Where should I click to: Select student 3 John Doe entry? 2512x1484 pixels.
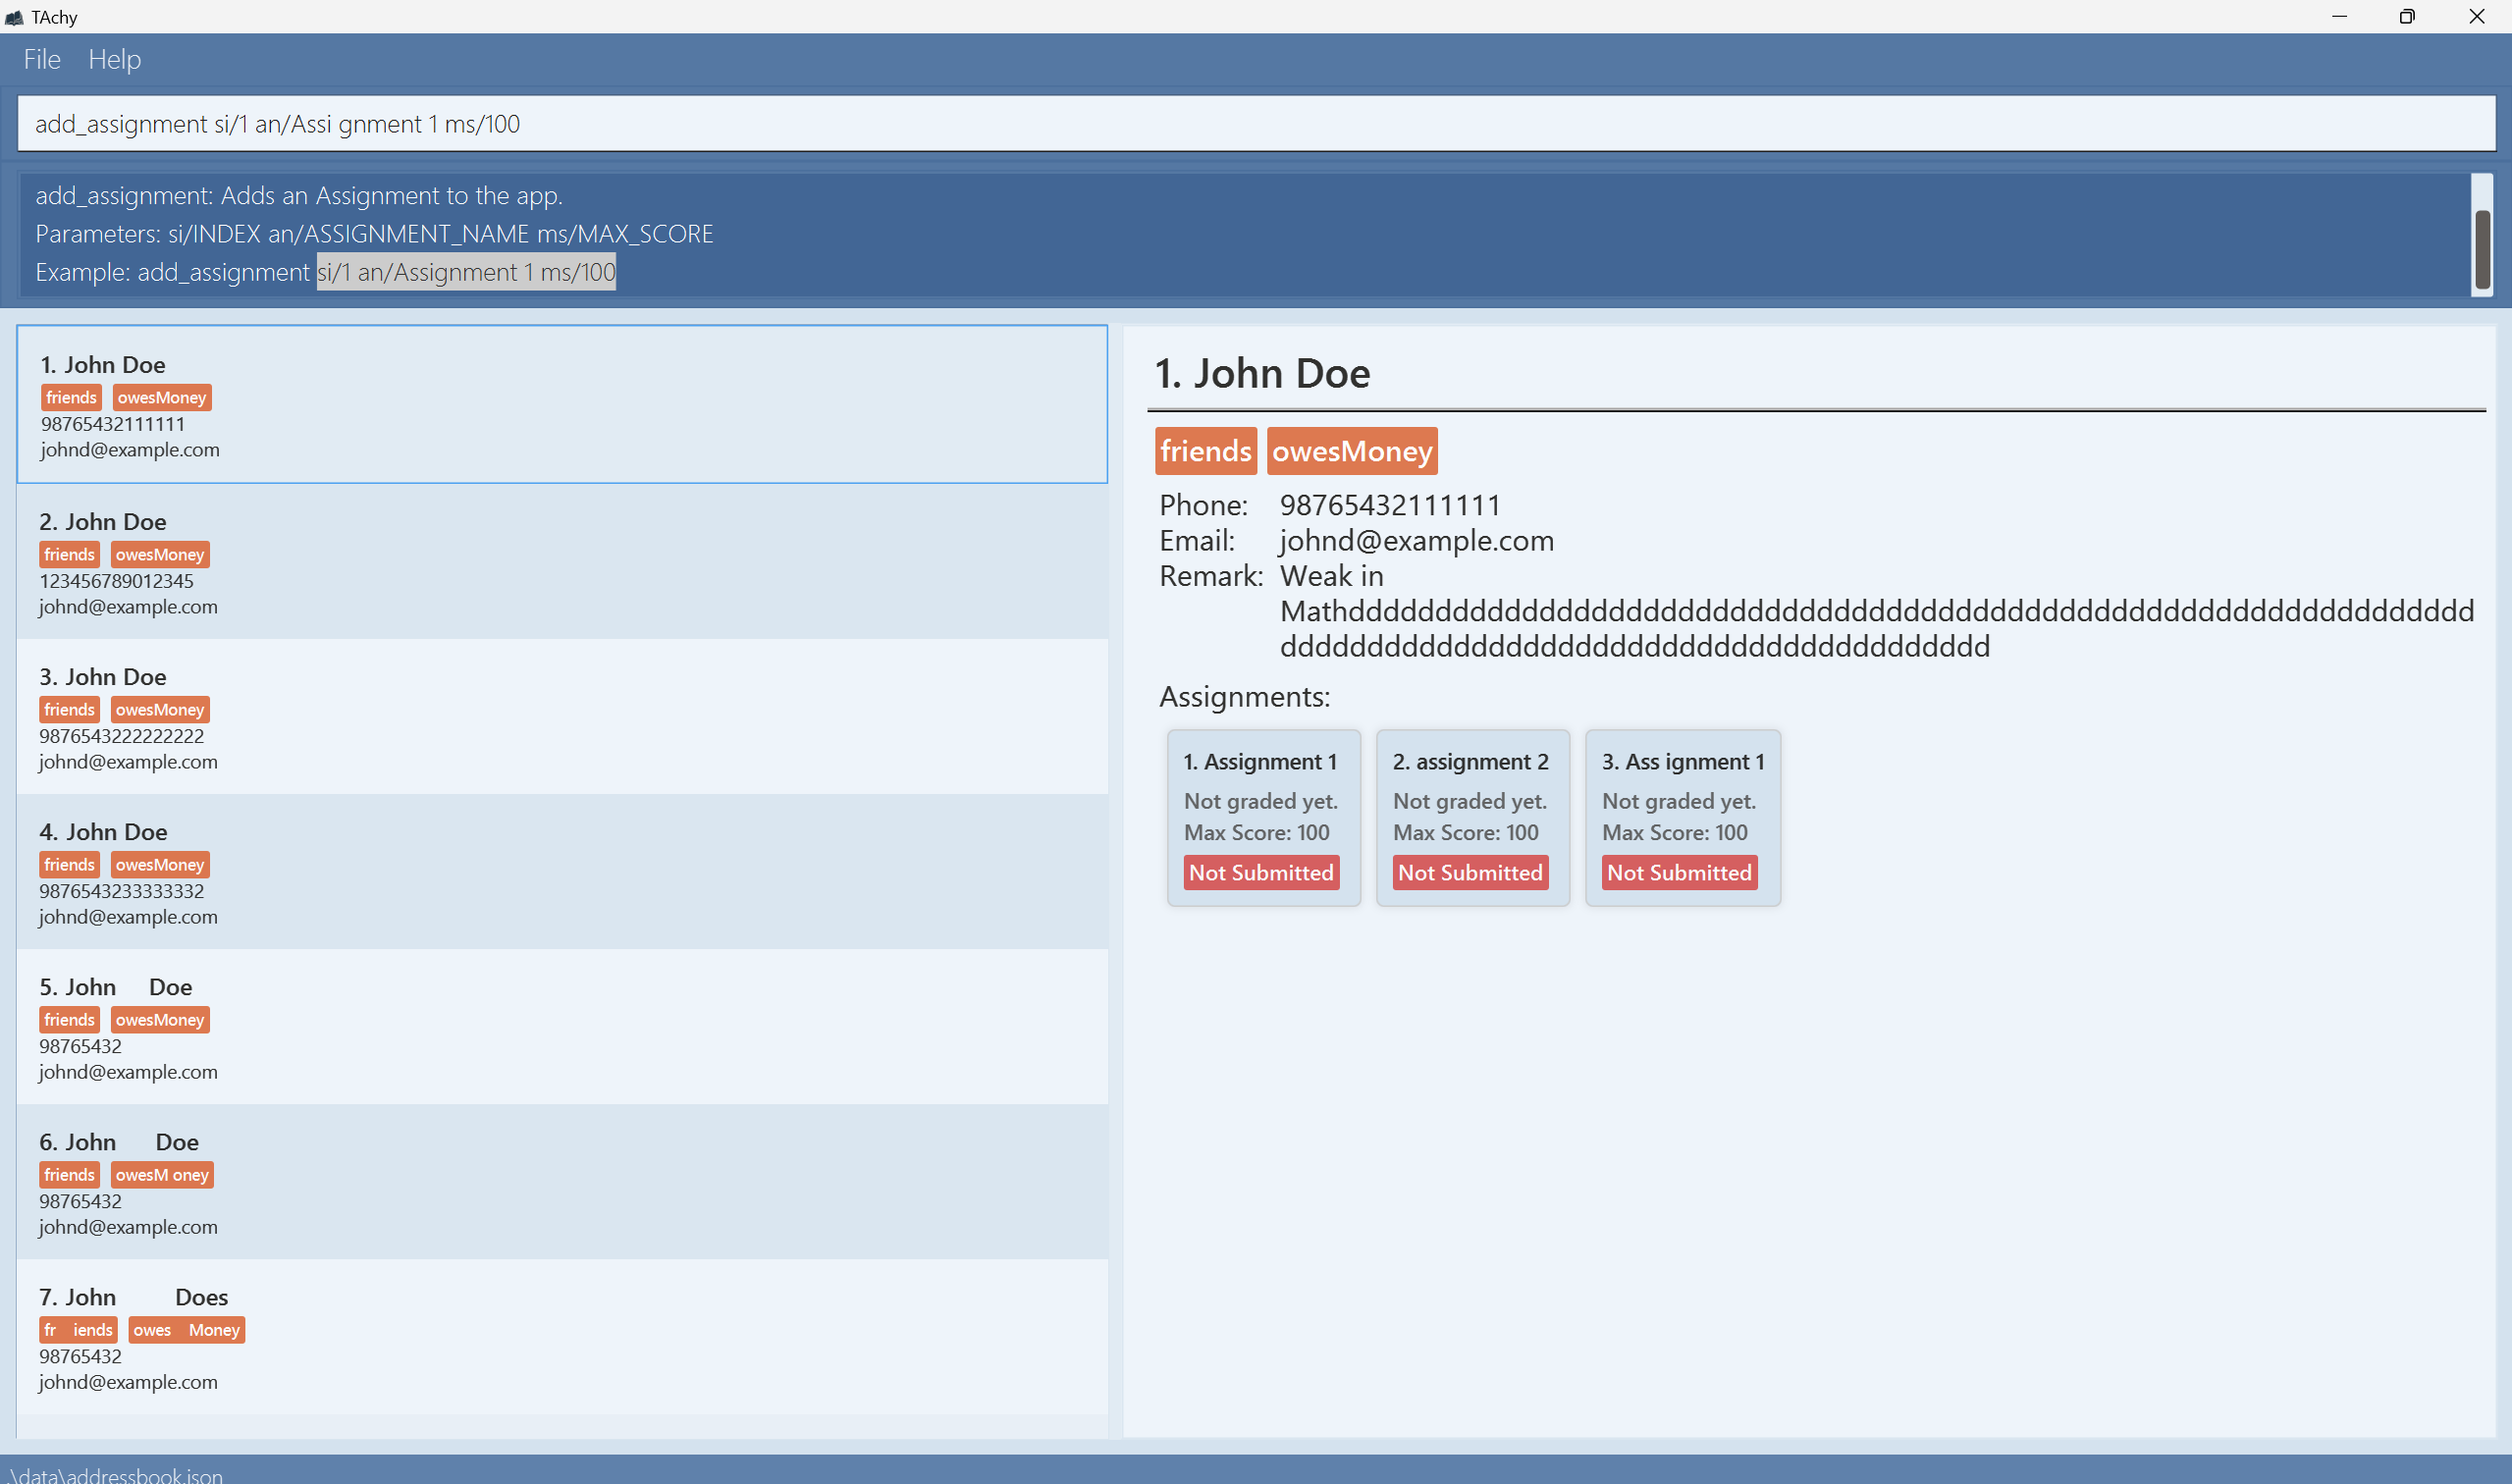561,717
